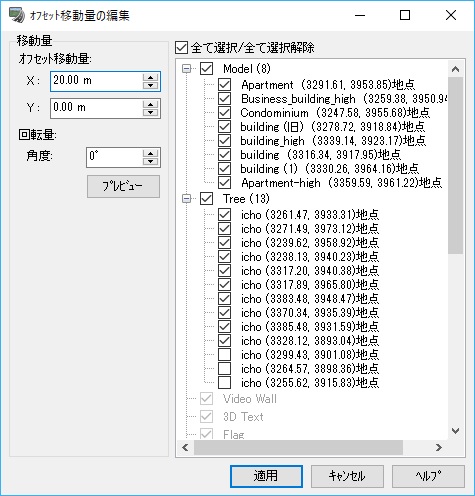Click the X offset spinner up arrow
475x496 pixels.
150,77
